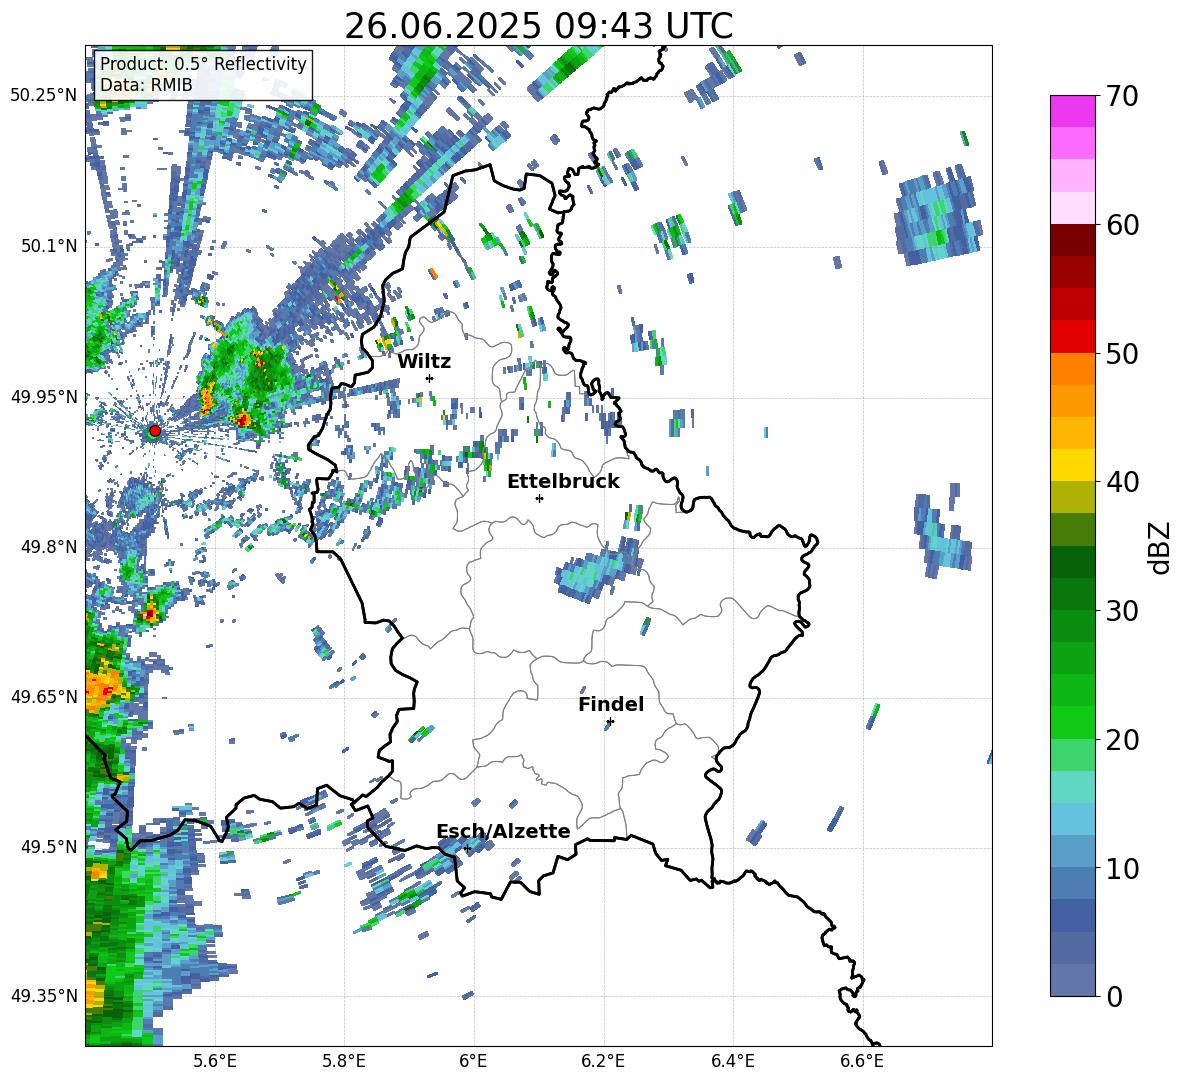Click the Wiltz city label
The image size is (1184, 1081).
424,362
